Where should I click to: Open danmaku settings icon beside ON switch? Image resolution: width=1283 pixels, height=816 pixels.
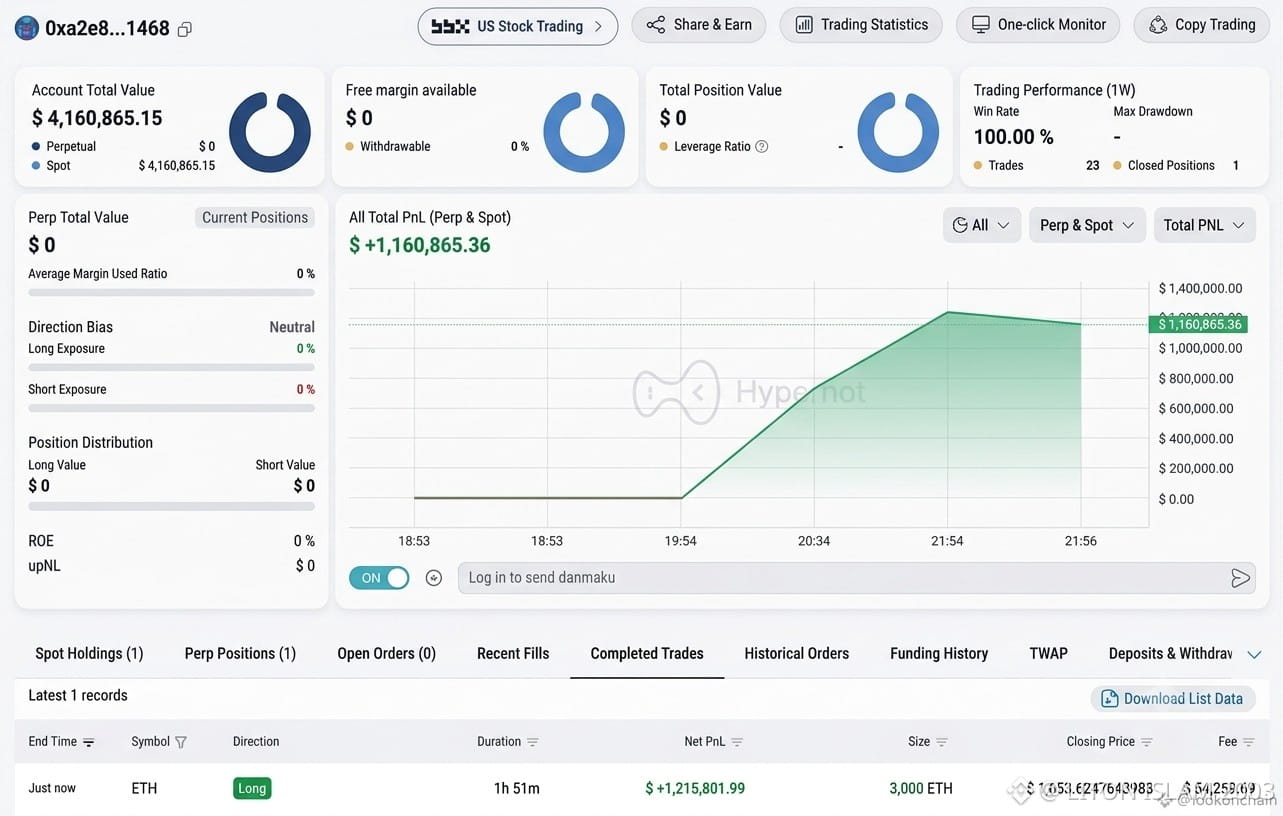pyautogui.click(x=434, y=578)
